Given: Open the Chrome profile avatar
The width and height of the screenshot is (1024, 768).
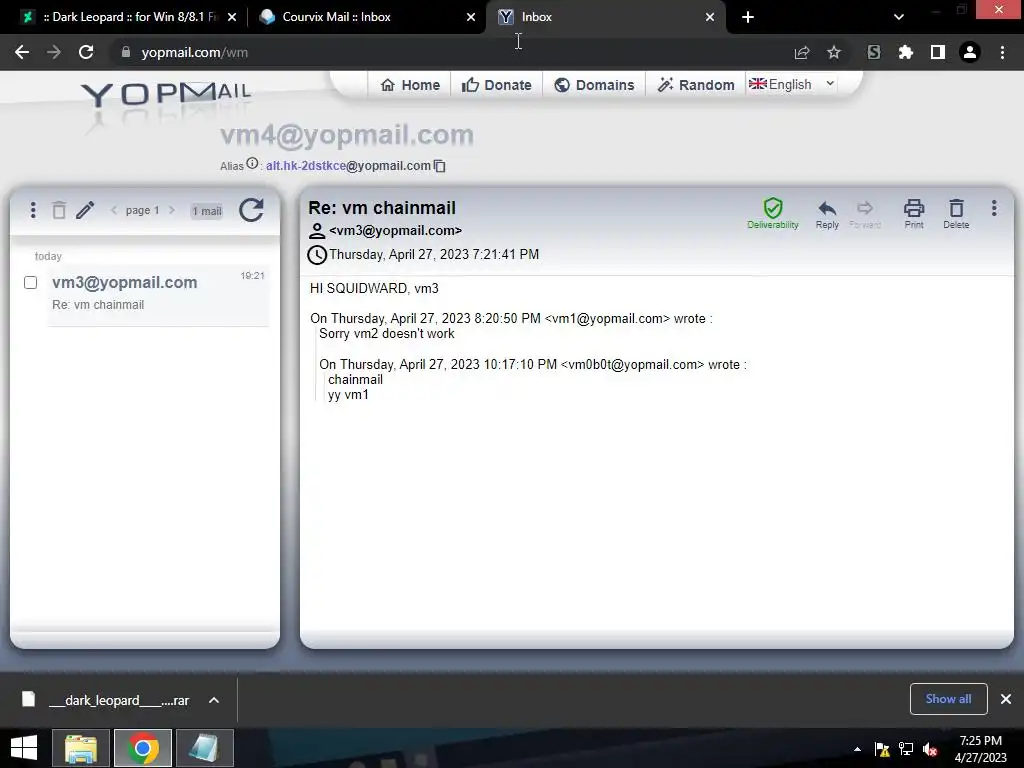Looking at the screenshot, I should pos(970,52).
